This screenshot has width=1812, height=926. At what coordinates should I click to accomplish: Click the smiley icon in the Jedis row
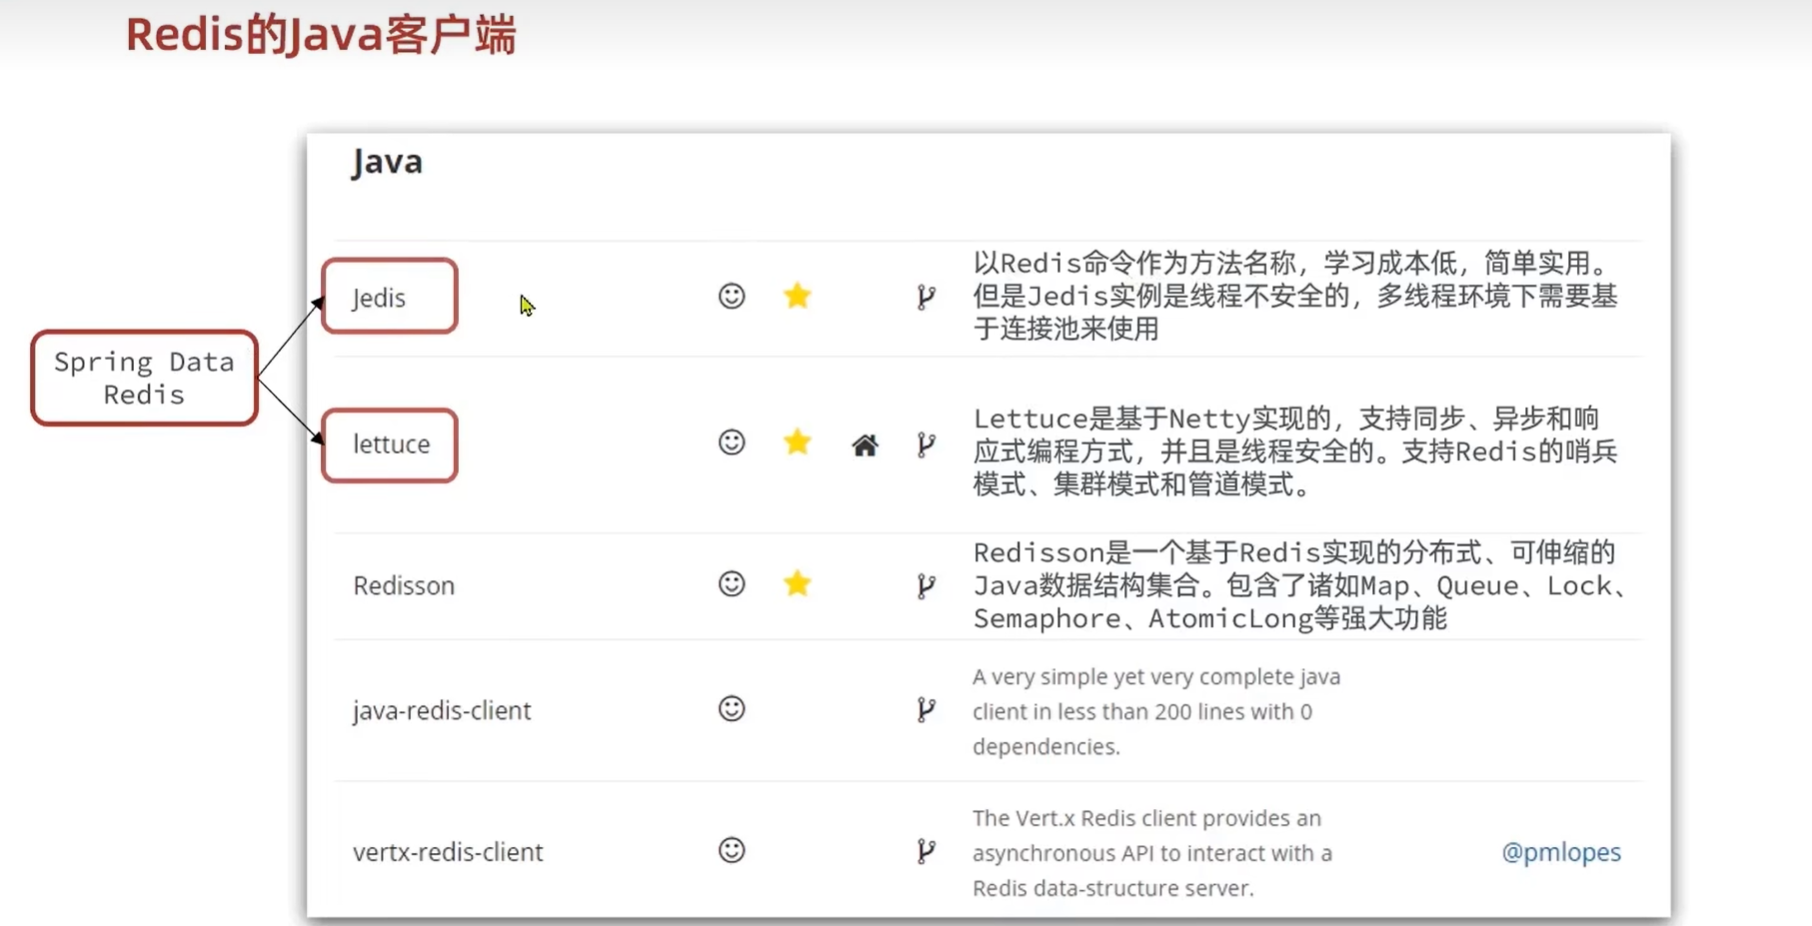[732, 296]
